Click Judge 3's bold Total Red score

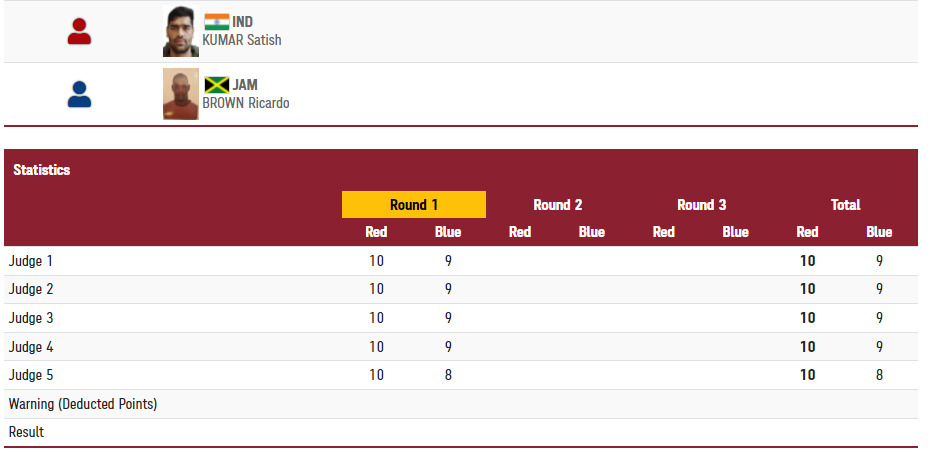(x=807, y=318)
